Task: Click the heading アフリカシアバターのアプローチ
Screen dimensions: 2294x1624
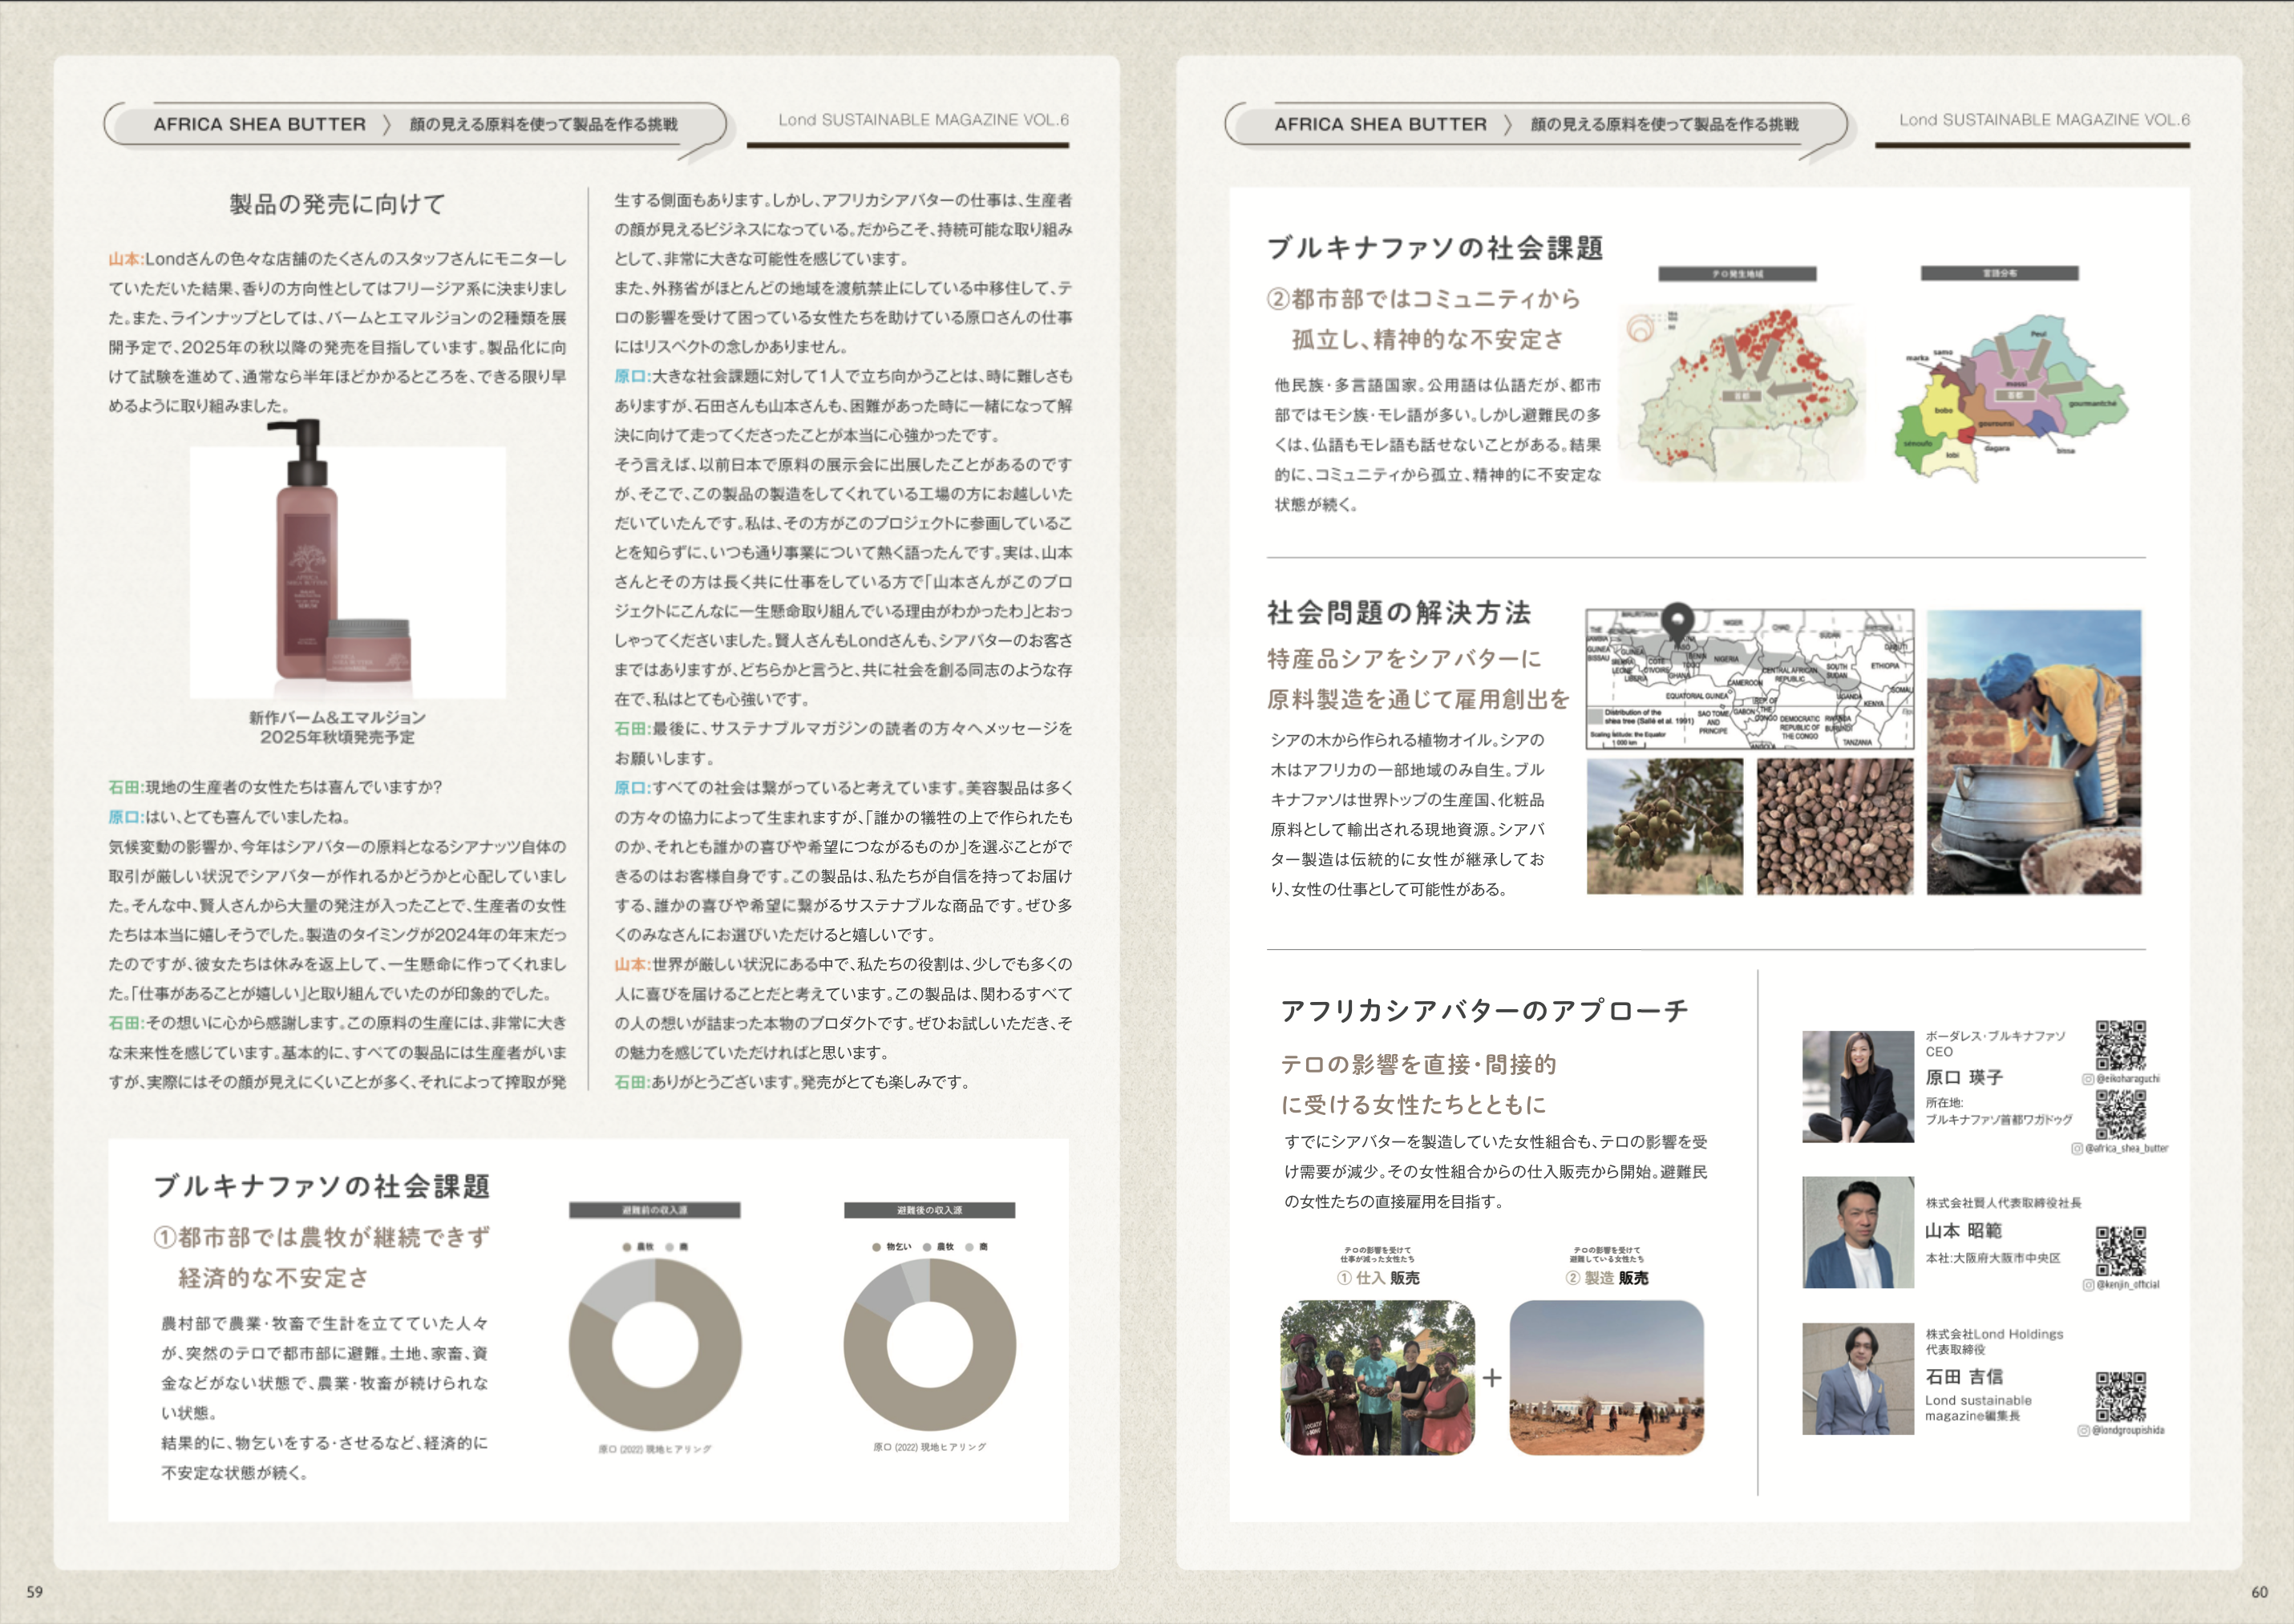Action: [1485, 1011]
